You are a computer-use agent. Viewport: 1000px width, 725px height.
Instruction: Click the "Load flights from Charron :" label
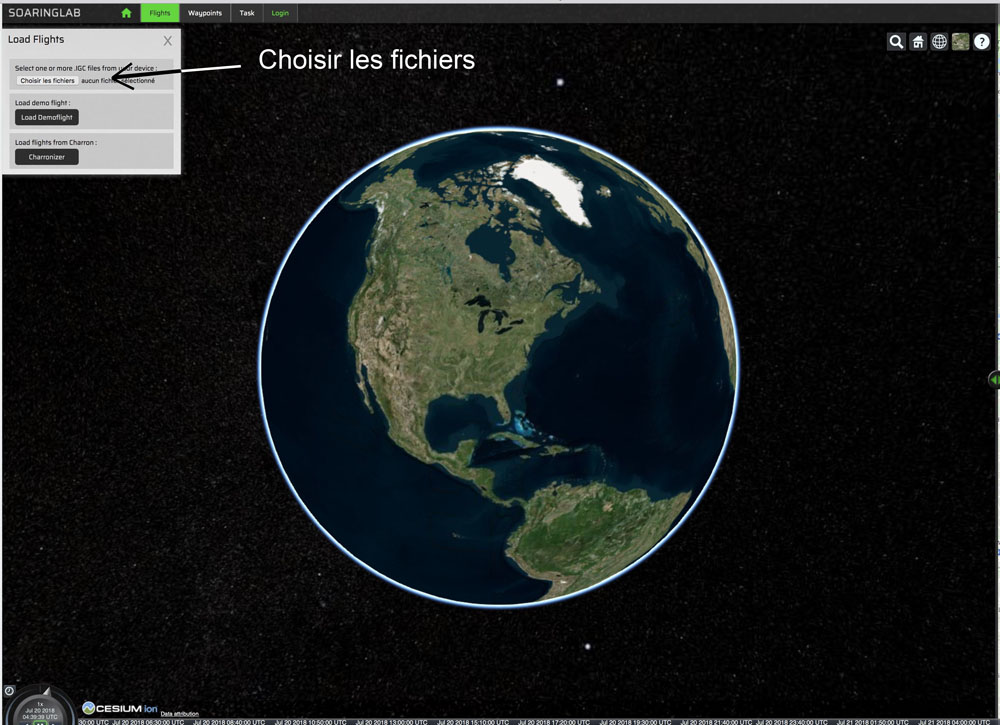tap(56, 142)
